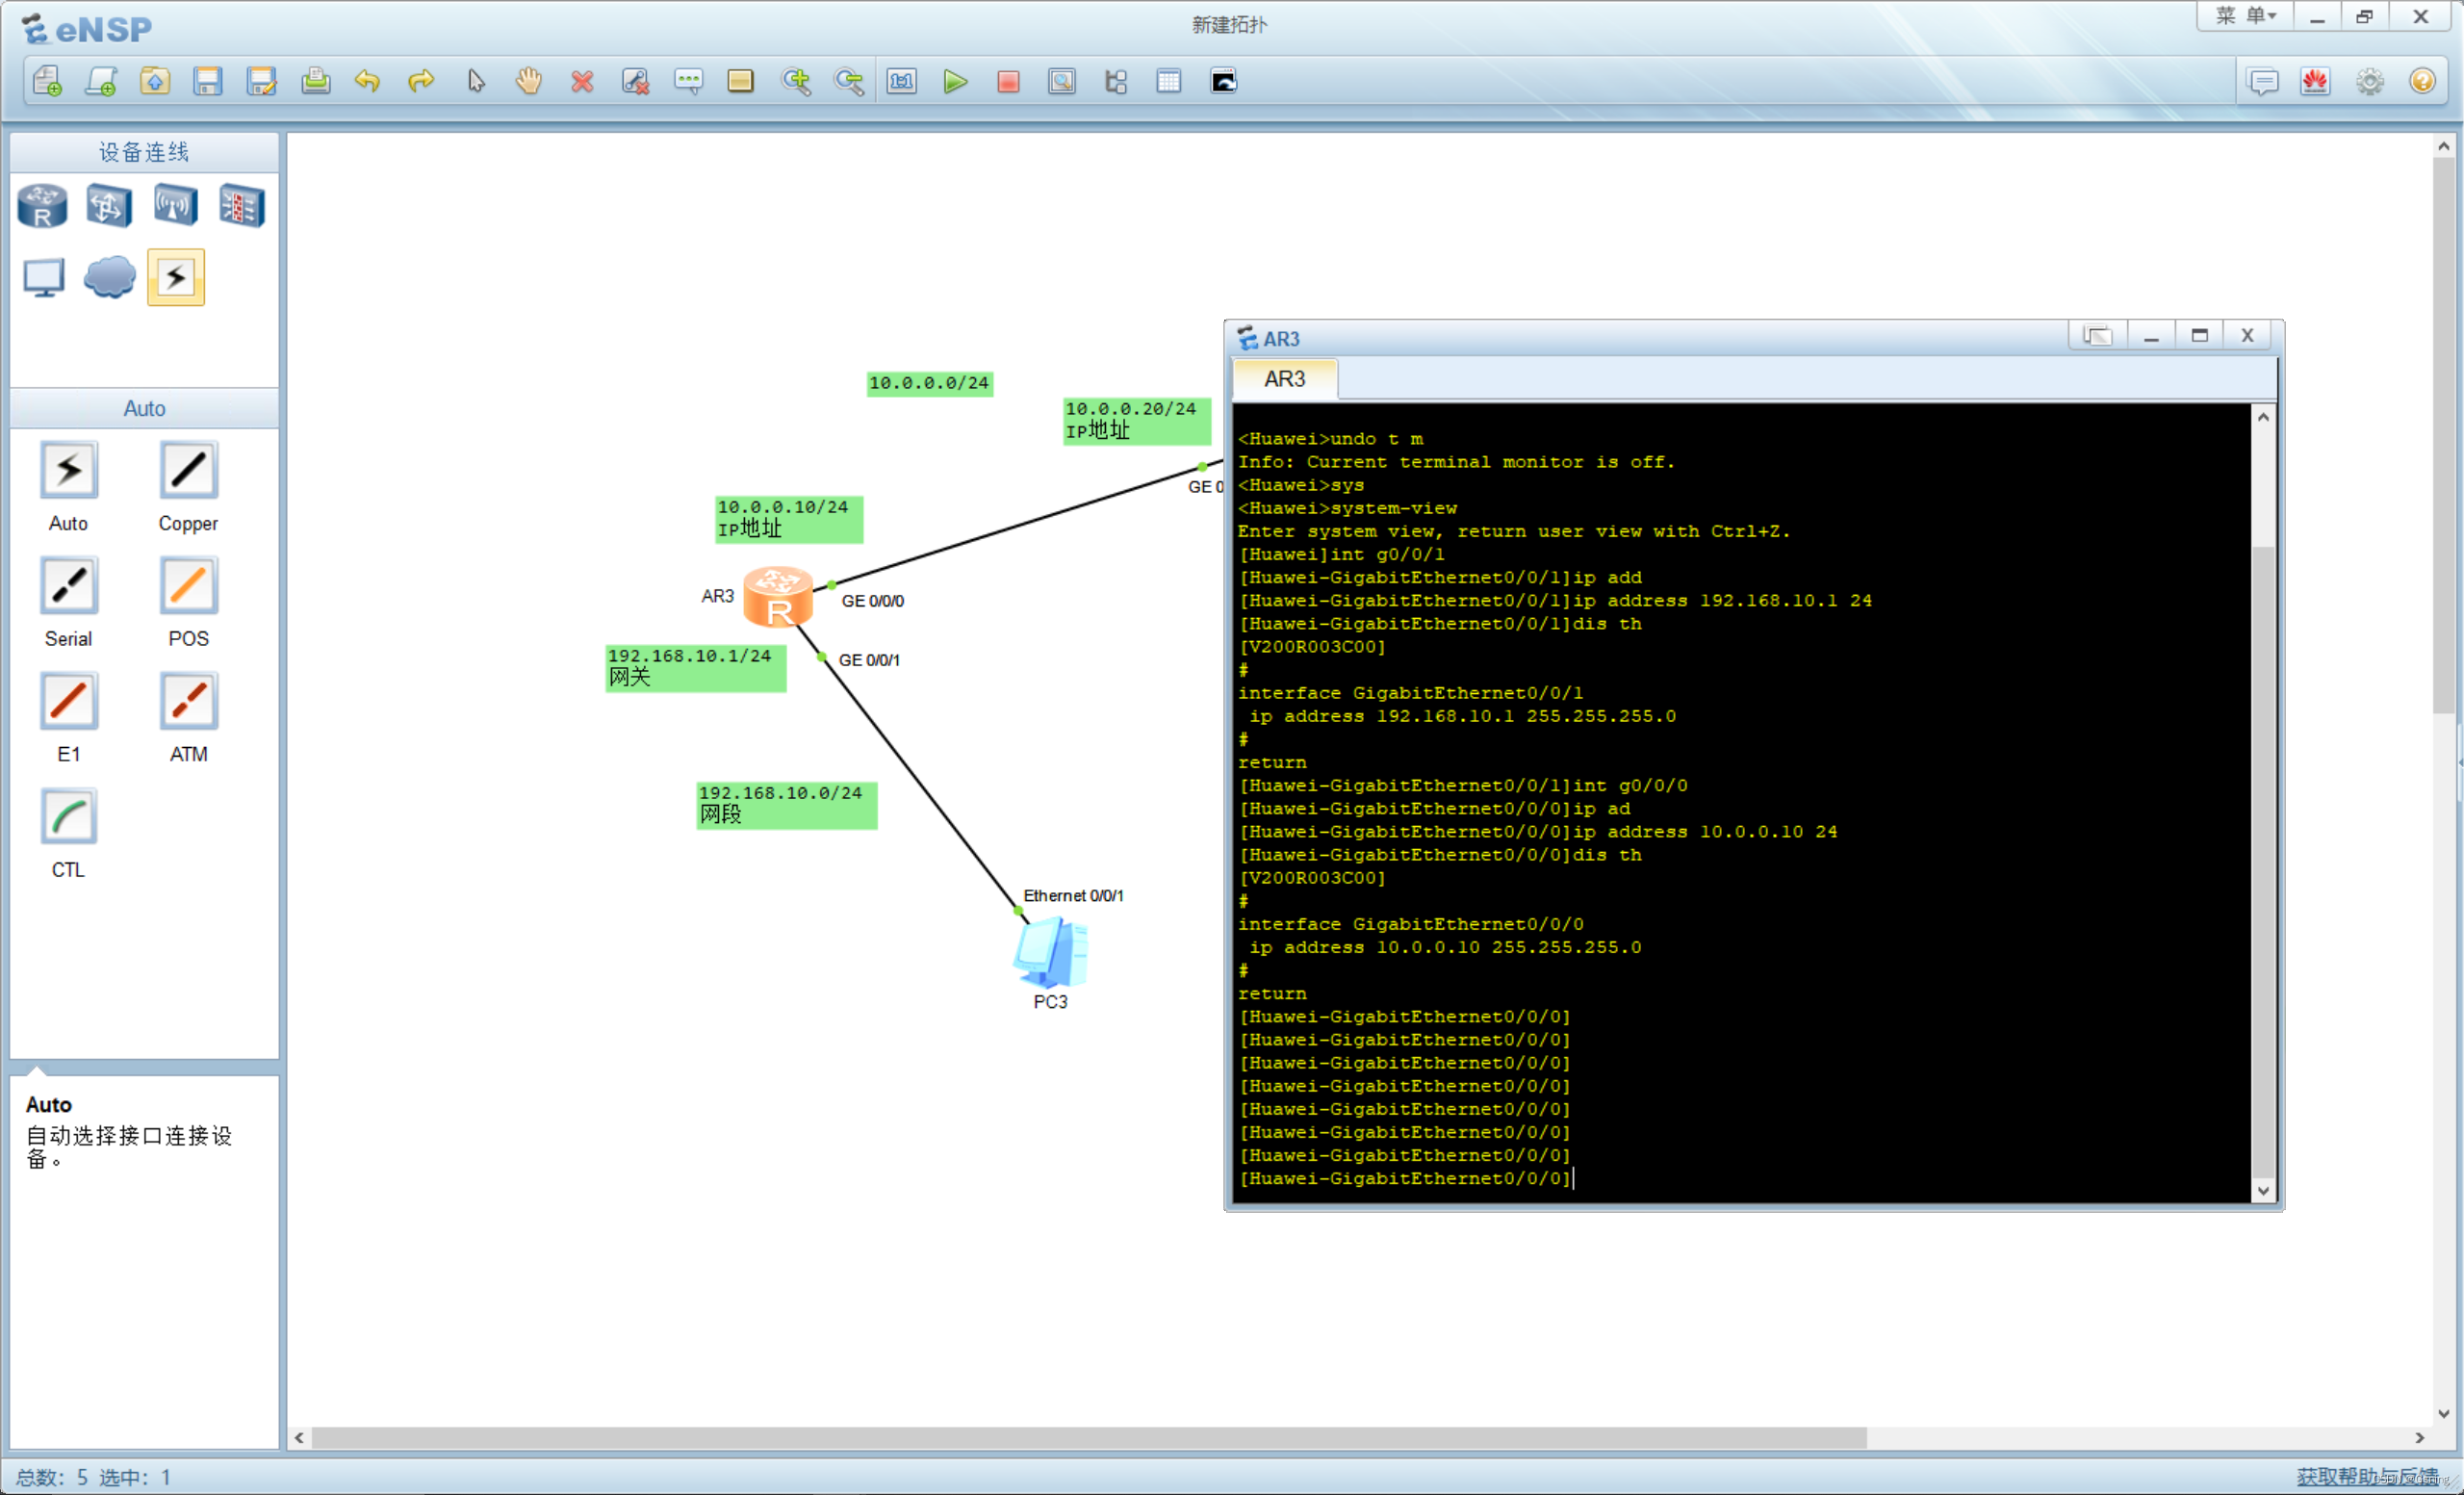The height and width of the screenshot is (1495, 2464).
Task: Select the Cloud device category icon
Action: pyautogui.click(x=109, y=277)
